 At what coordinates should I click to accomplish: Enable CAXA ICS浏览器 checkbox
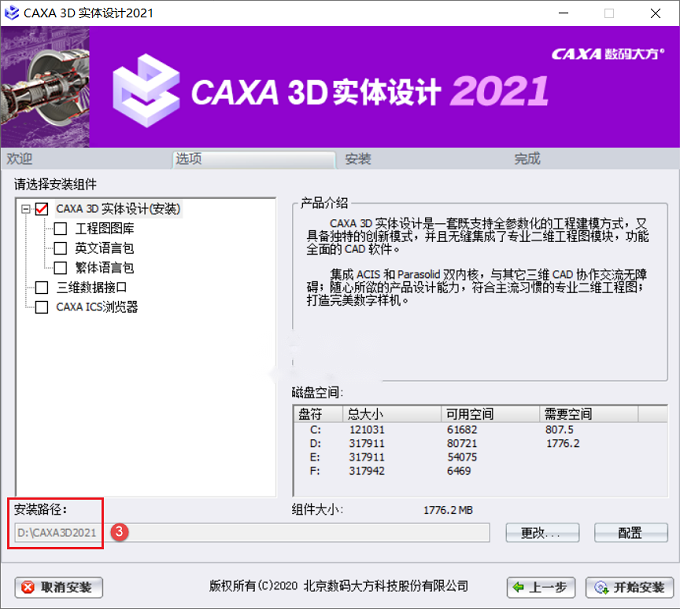(x=42, y=307)
